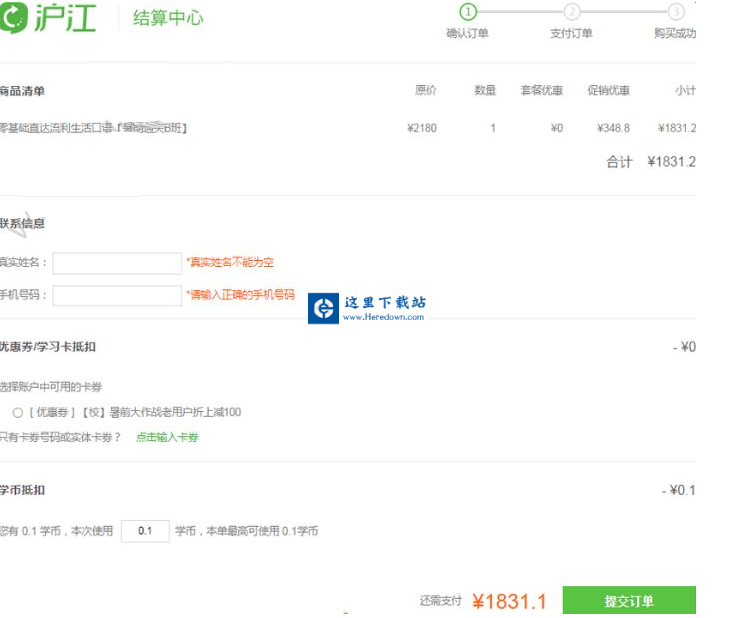Select the 购买成功 step label
The image size is (734, 618).
pyautogui.click(x=675, y=34)
